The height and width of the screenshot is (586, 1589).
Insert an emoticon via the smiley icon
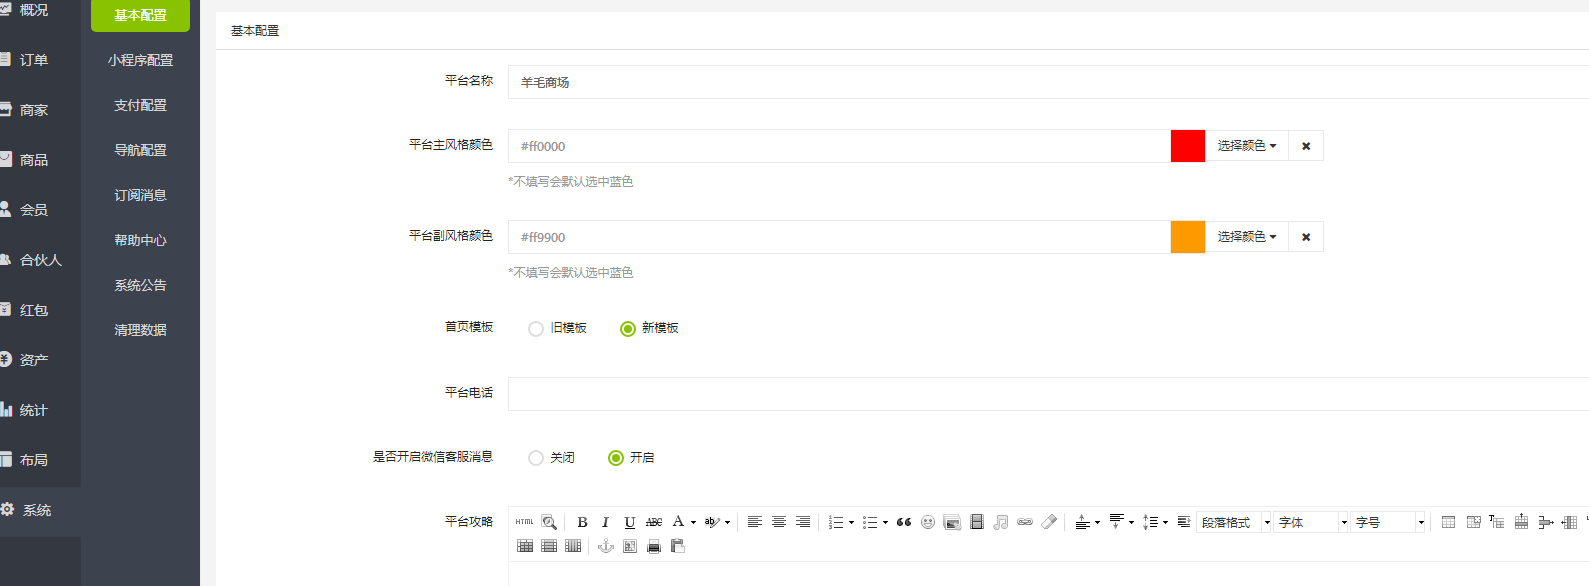pyautogui.click(x=928, y=522)
